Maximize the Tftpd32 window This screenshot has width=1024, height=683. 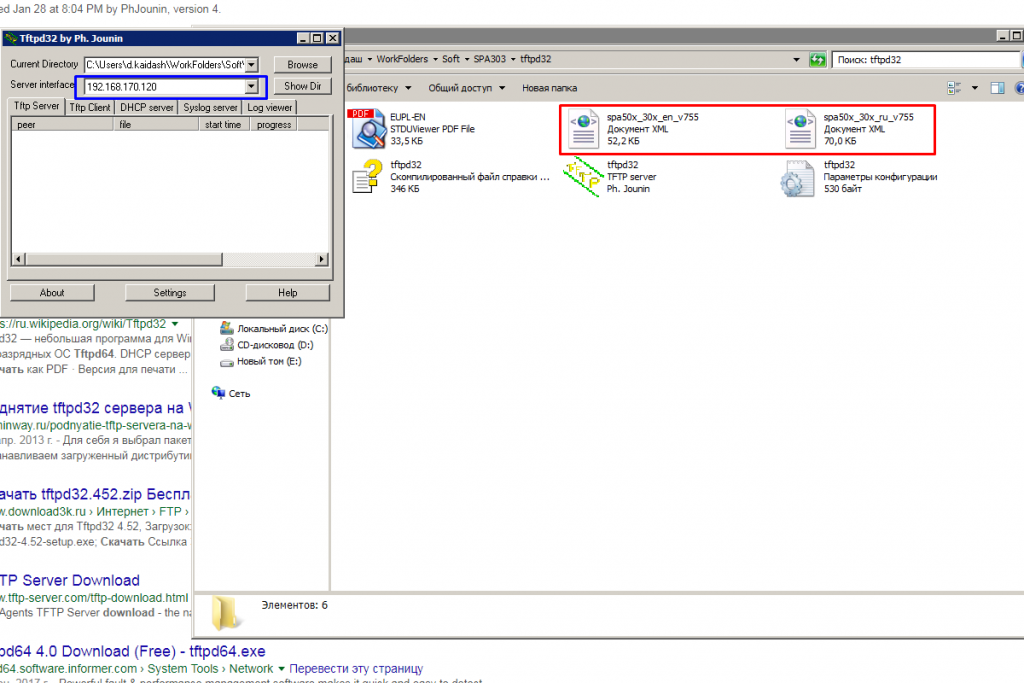tap(317, 39)
